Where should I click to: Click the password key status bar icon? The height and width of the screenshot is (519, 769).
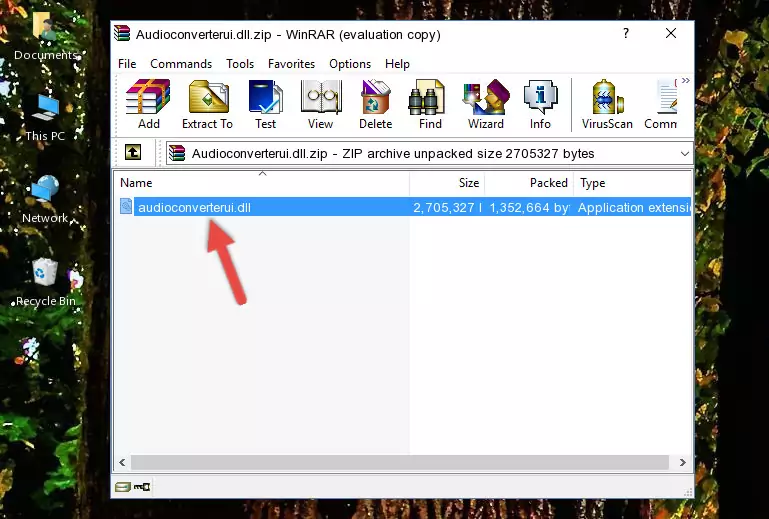(142, 487)
